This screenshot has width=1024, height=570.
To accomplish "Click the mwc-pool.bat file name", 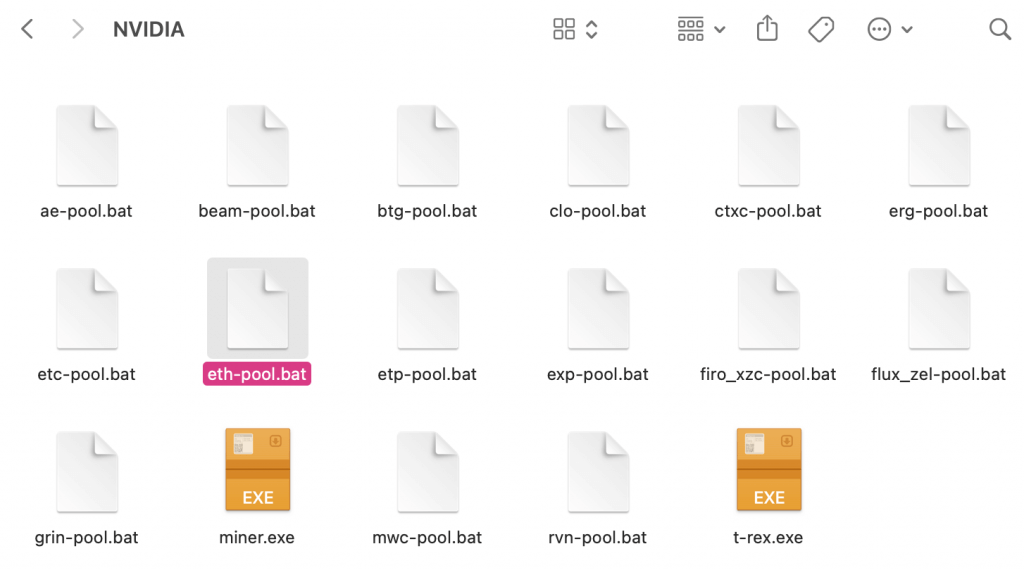I will 427,537.
